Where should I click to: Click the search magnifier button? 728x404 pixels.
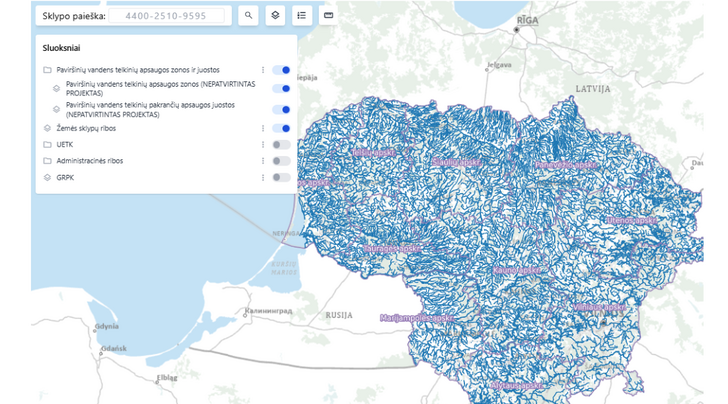(x=248, y=15)
